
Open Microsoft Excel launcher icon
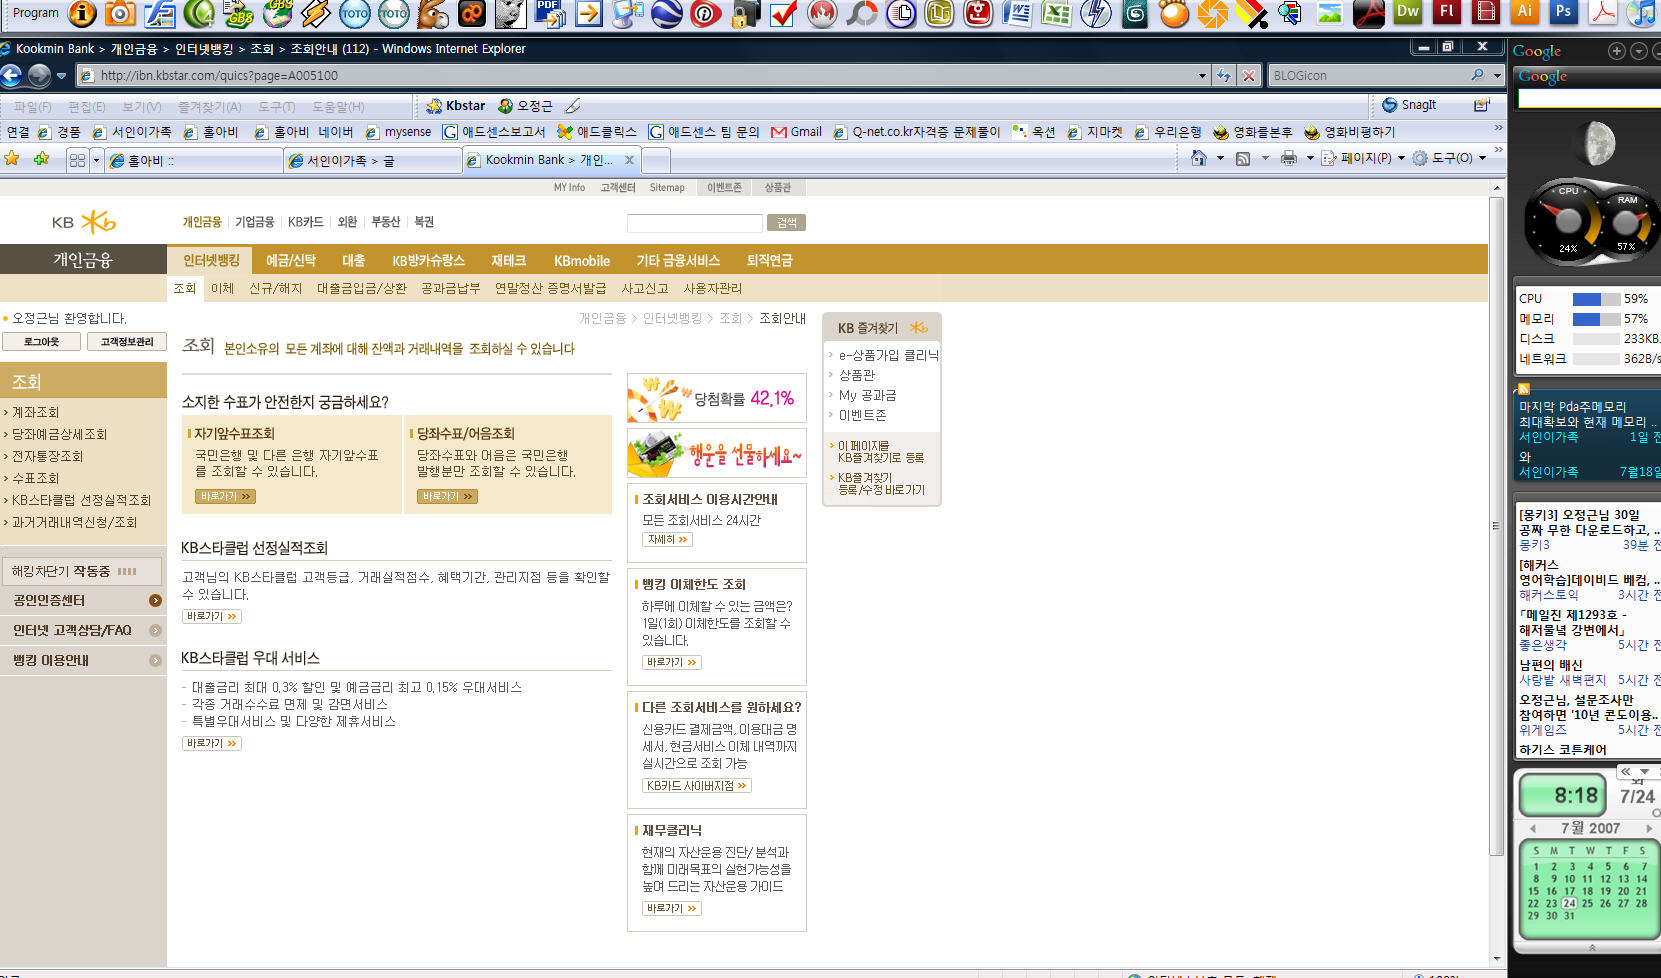1057,13
